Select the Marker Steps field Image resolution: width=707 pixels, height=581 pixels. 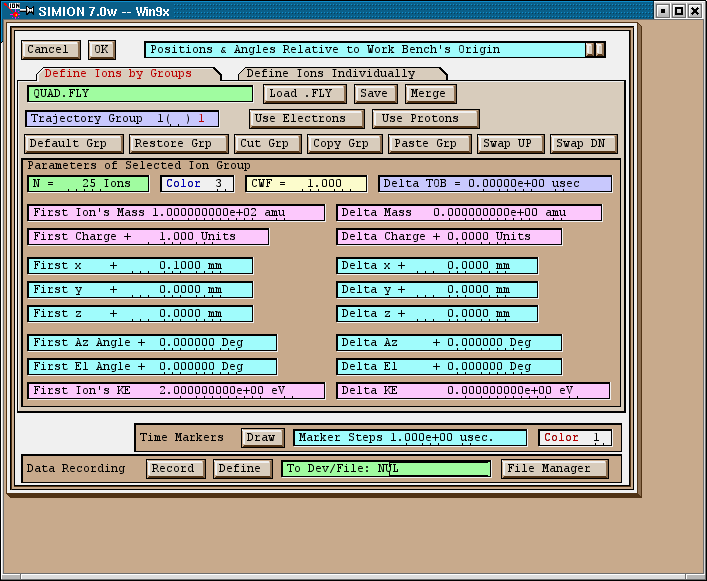tap(410, 438)
